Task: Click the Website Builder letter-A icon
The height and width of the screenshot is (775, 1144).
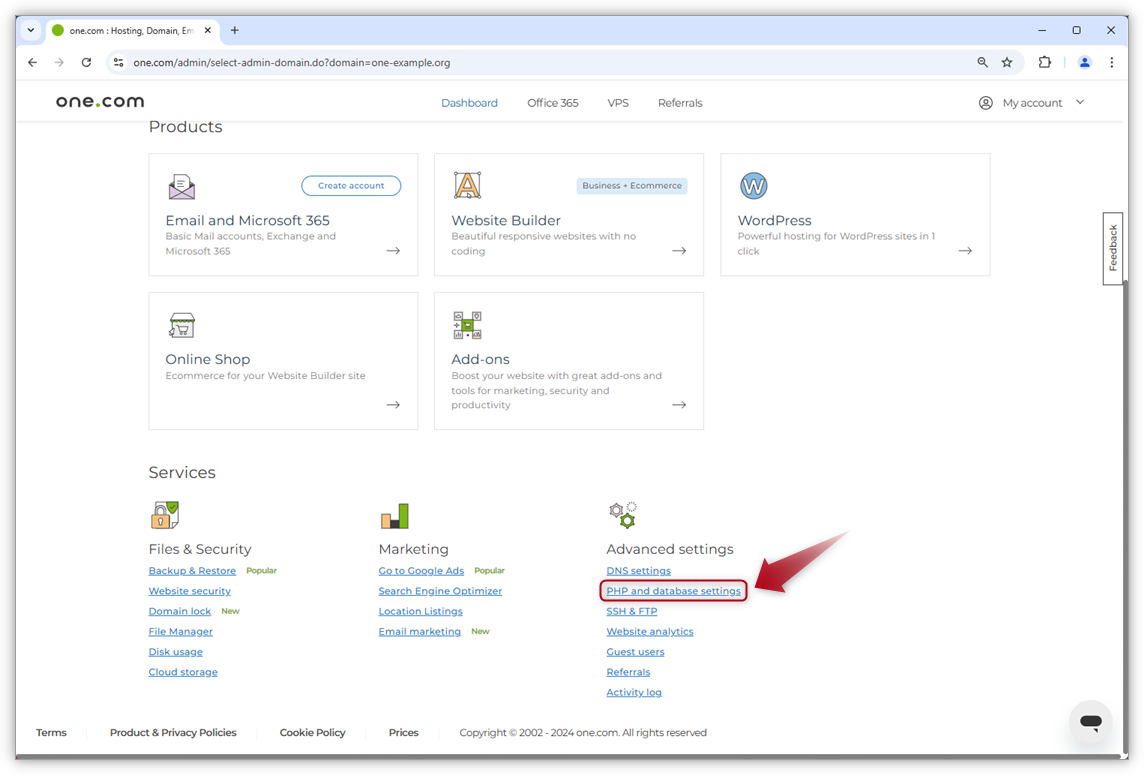Action: 467,185
